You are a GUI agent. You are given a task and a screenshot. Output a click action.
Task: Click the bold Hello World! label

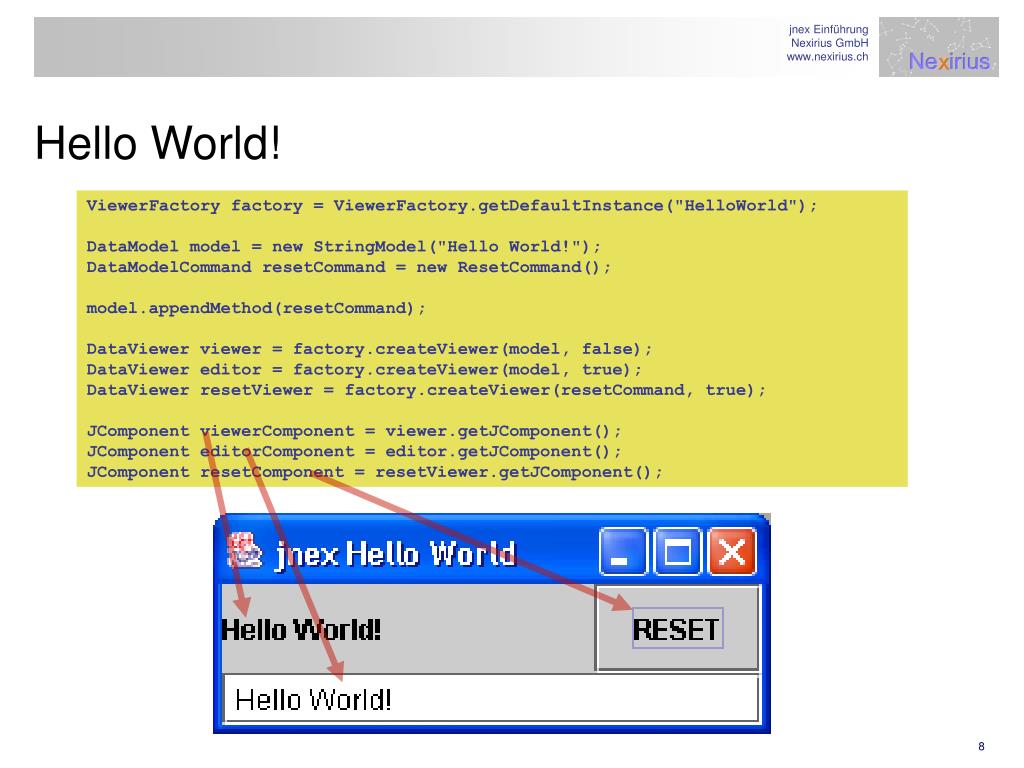pos(301,630)
